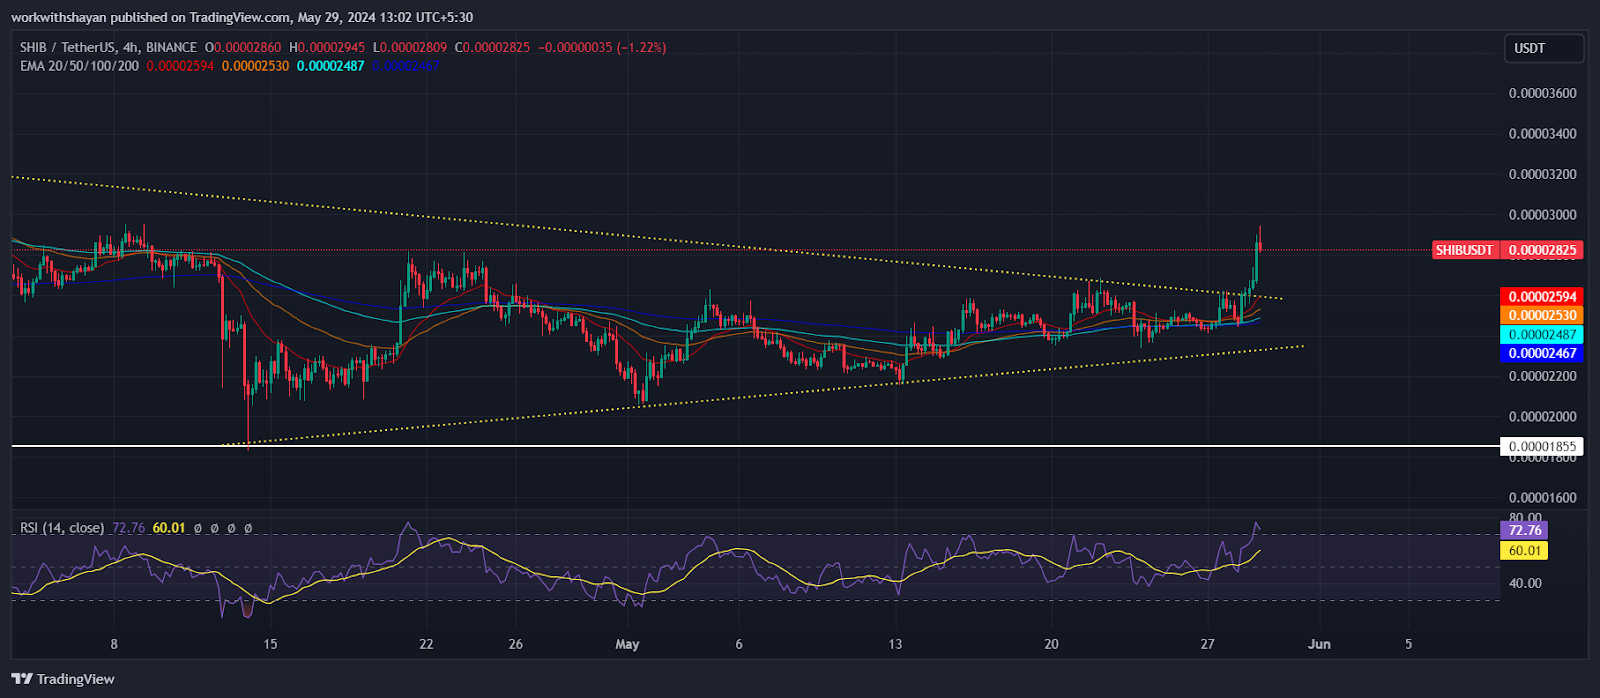Click price axis label 0.00002000
Viewport: 1600px width, 698px height.
(1542, 417)
